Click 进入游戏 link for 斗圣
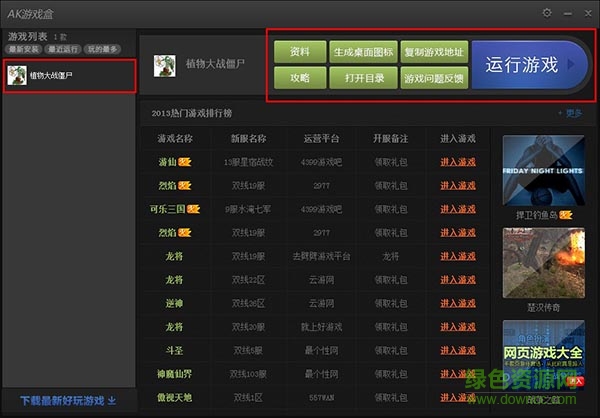 (456, 350)
